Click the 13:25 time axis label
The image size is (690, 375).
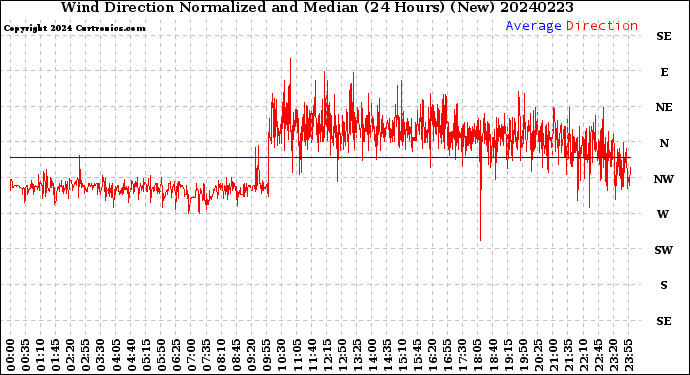point(357,355)
